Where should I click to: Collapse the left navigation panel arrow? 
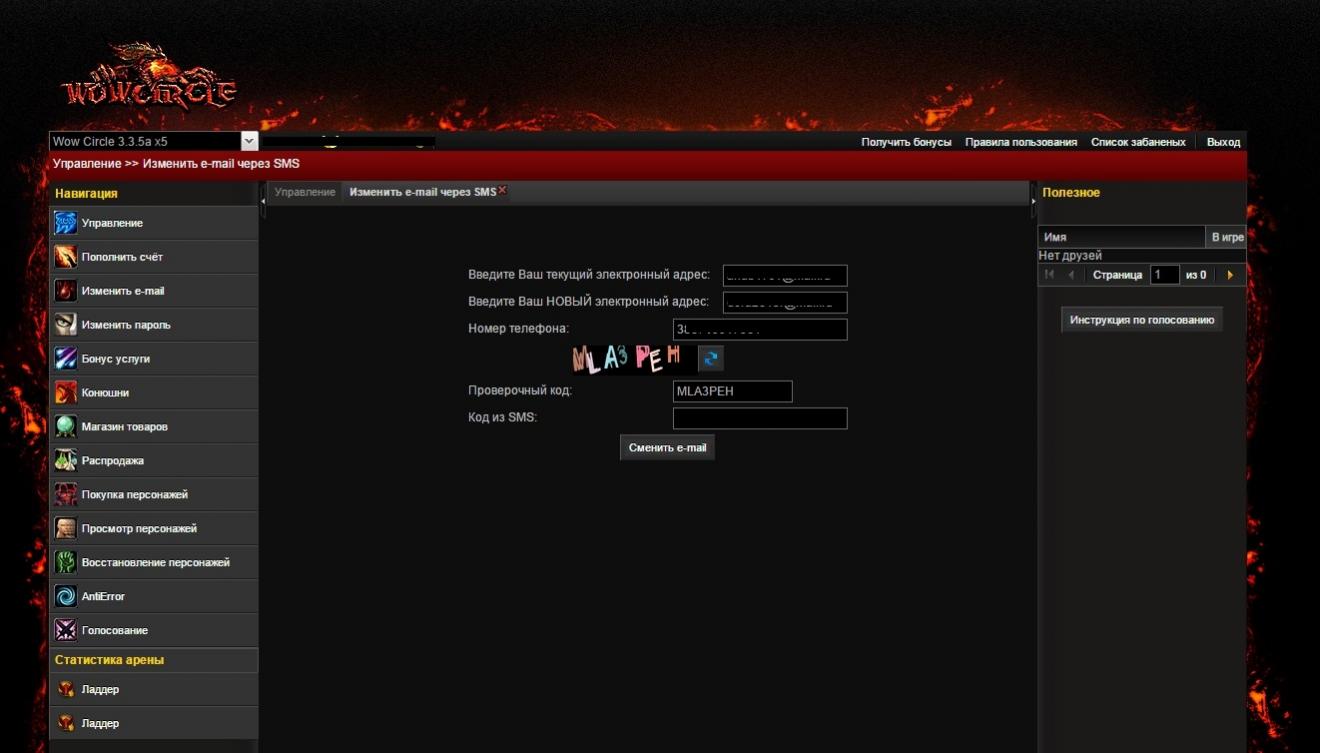point(263,200)
